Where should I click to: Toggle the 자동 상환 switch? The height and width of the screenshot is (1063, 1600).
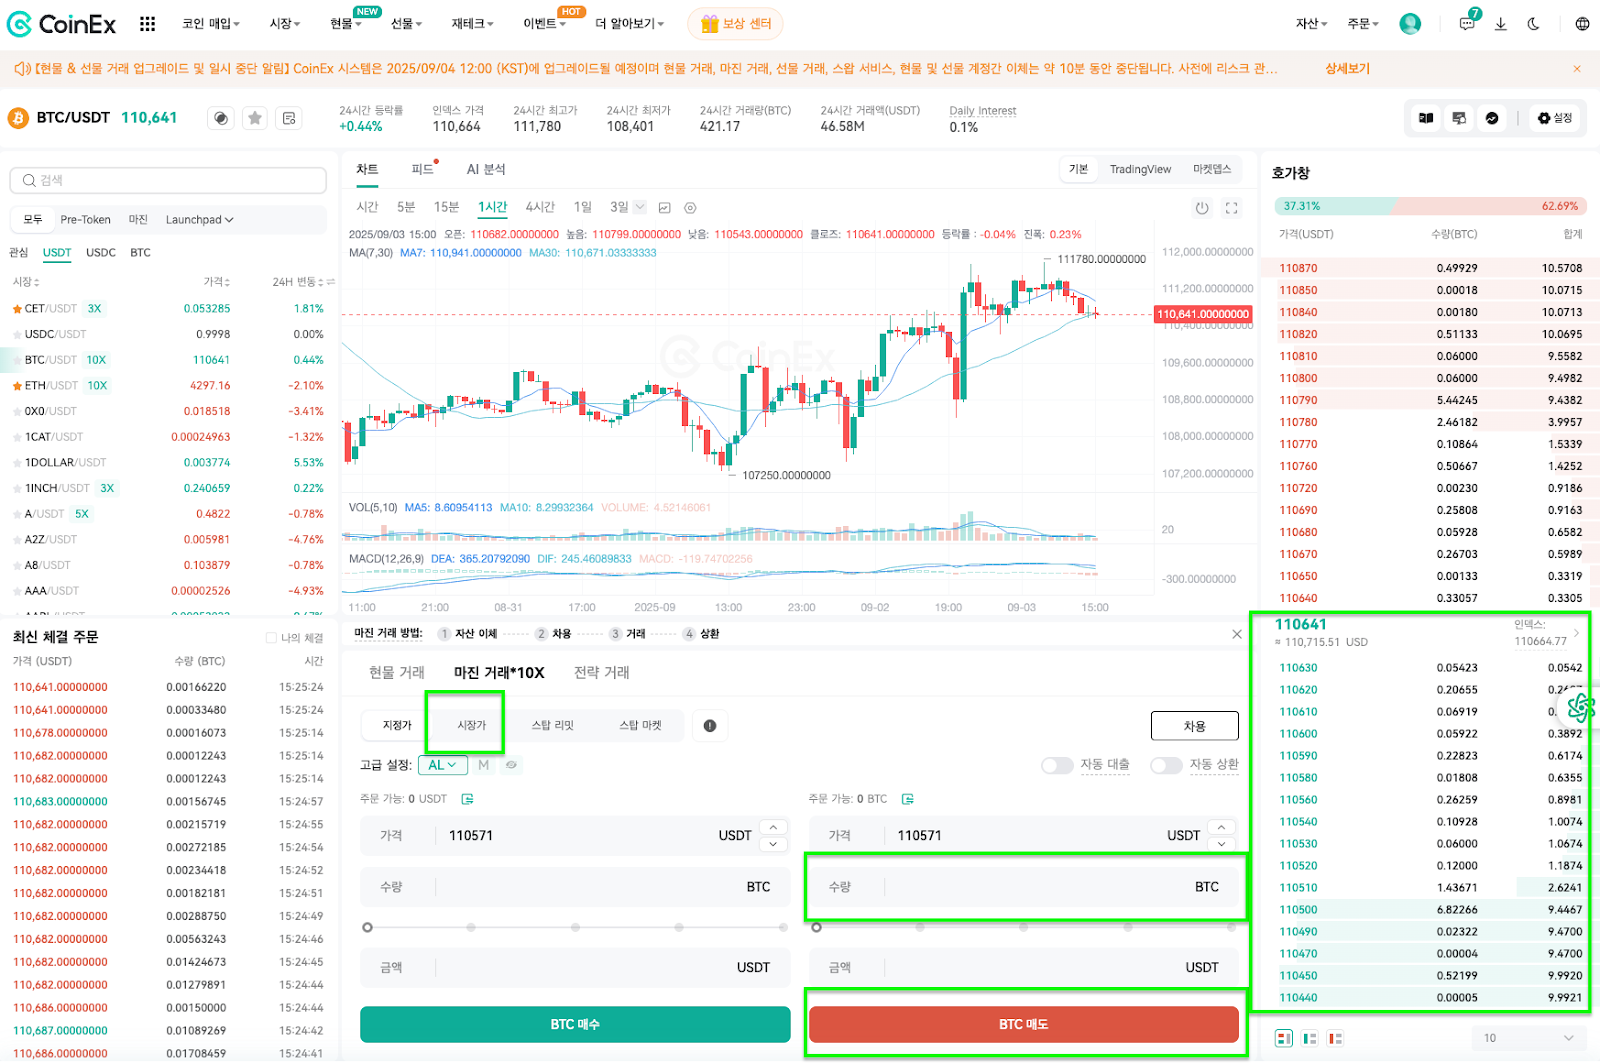pos(1166,765)
